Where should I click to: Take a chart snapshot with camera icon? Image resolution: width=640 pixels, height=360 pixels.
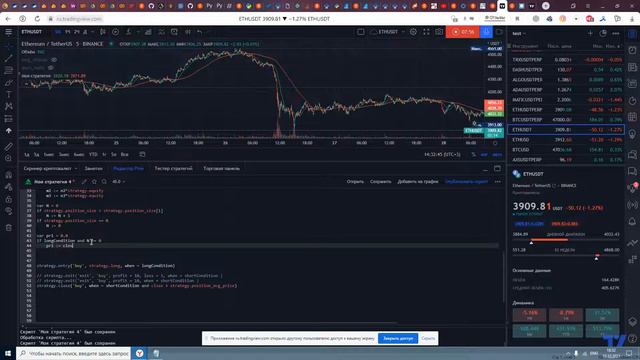(x=439, y=32)
